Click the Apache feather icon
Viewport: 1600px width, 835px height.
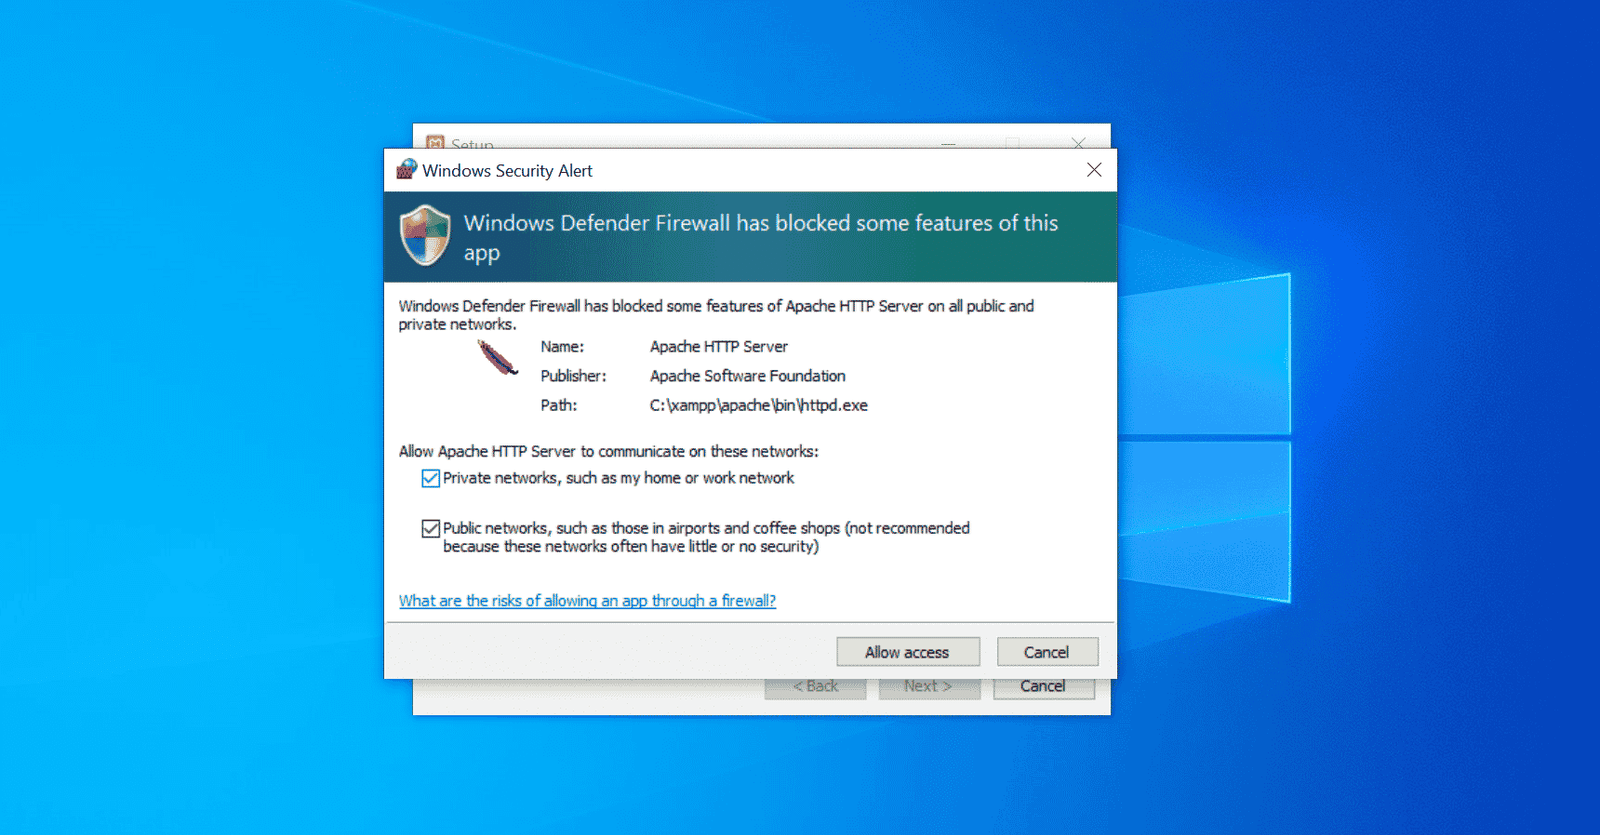point(497,358)
